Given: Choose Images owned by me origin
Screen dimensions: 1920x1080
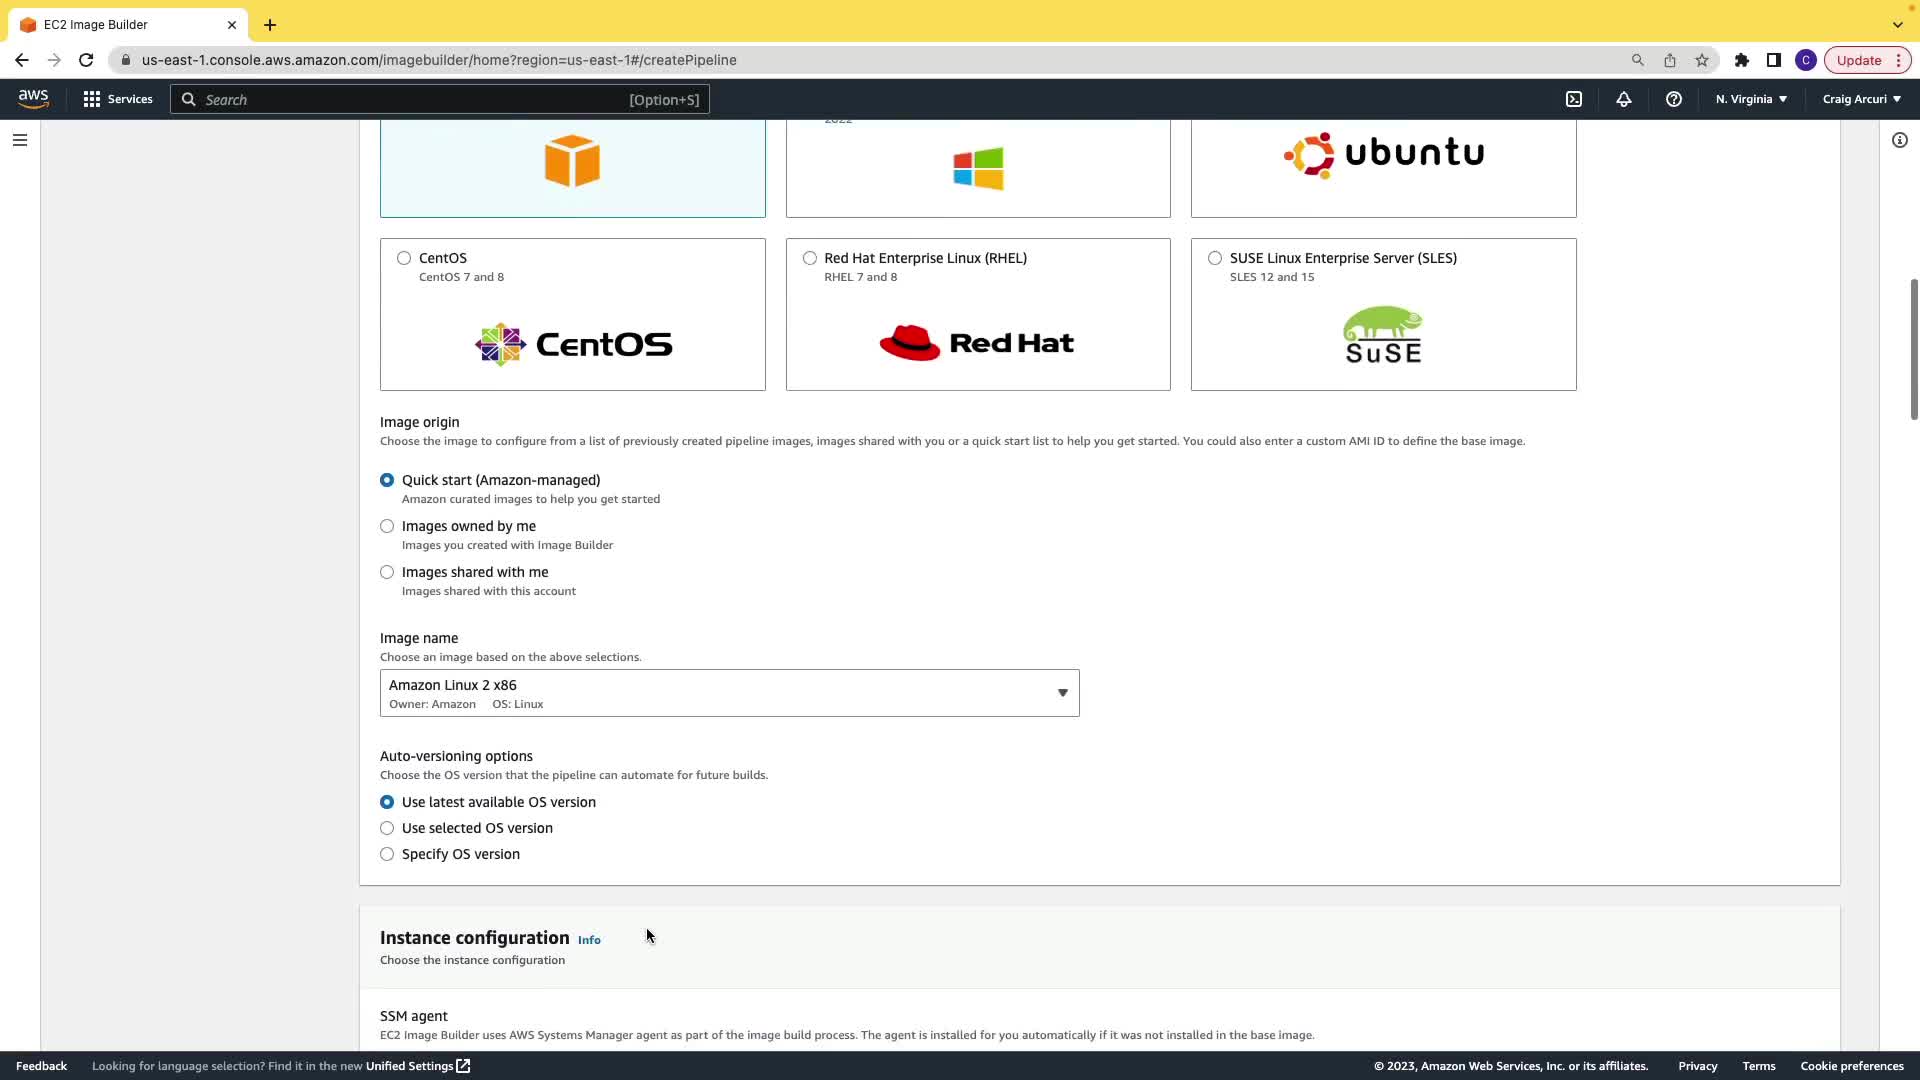Looking at the screenshot, I should (387, 526).
